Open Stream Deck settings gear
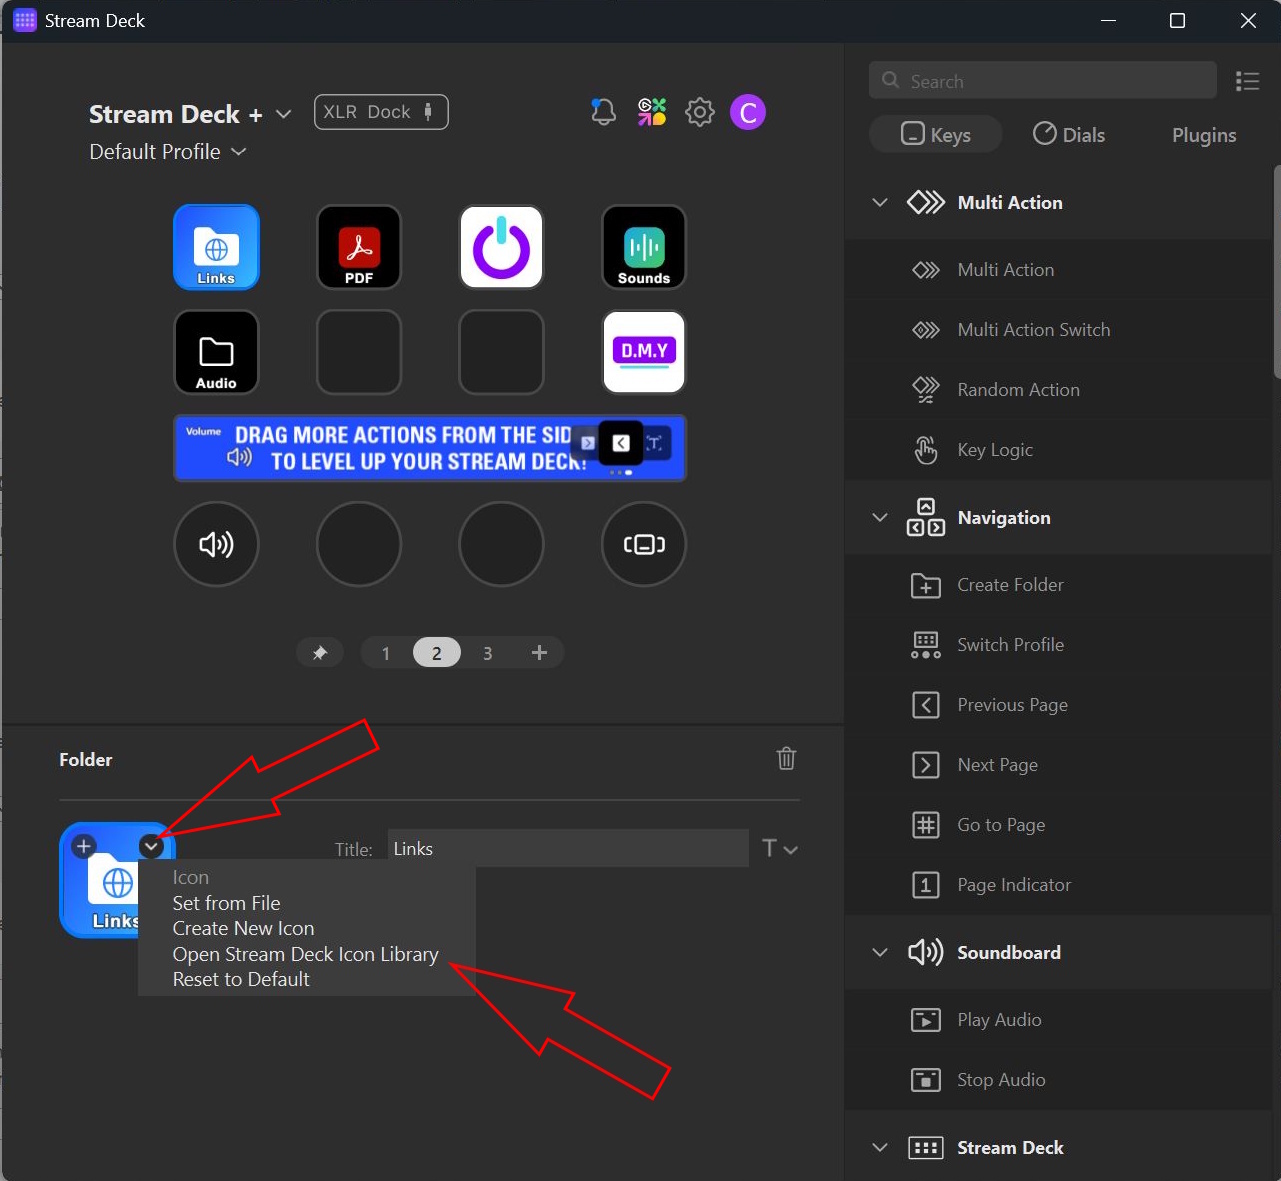1281x1181 pixels. tap(700, 112)
